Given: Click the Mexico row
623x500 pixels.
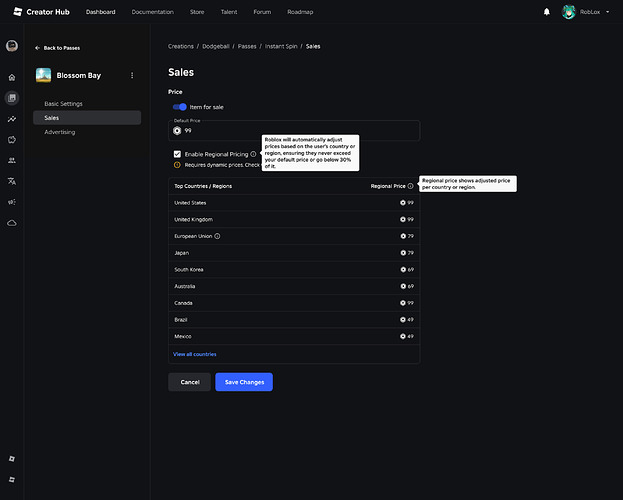Looking at the screenshot, I should pyautogui.click(x=294, y=336).
